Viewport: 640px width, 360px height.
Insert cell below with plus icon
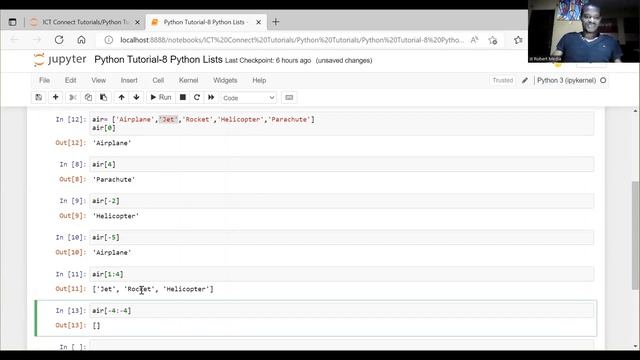(x=56, y=98)
